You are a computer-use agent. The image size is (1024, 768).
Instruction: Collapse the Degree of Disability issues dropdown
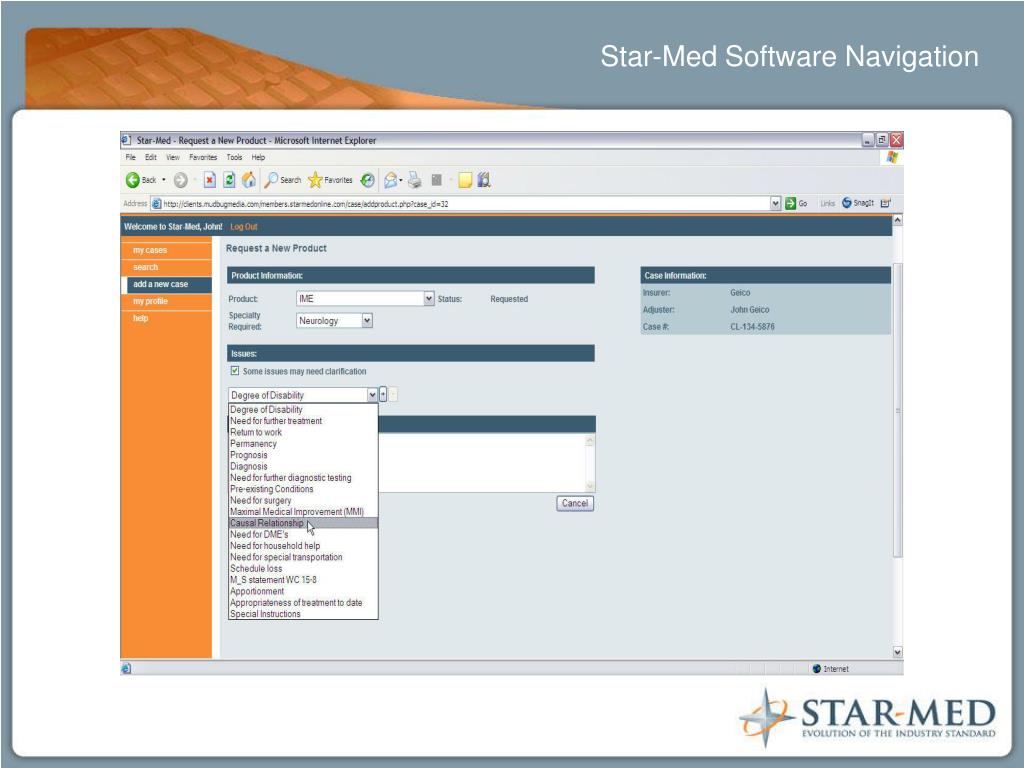pyautogui.click(x=372, y=395)
